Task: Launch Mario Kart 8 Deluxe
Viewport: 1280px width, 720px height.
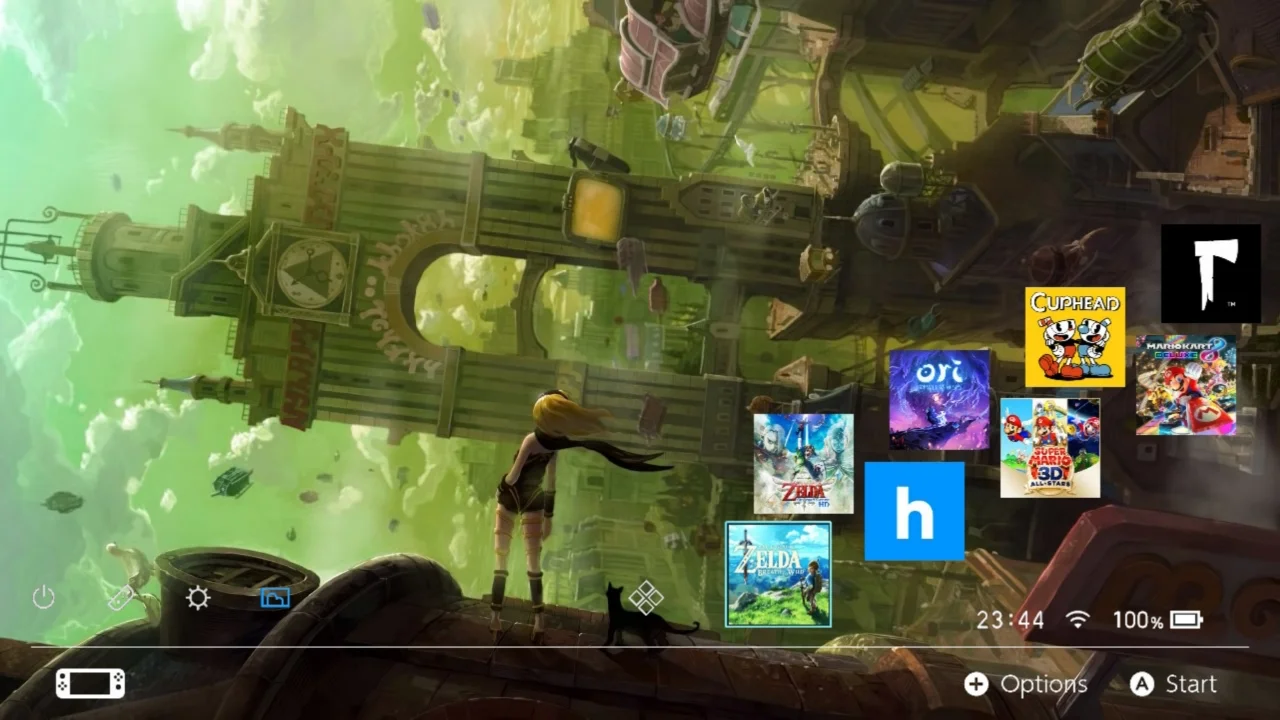Action: pyautogui.click(x=1186, y=385)
